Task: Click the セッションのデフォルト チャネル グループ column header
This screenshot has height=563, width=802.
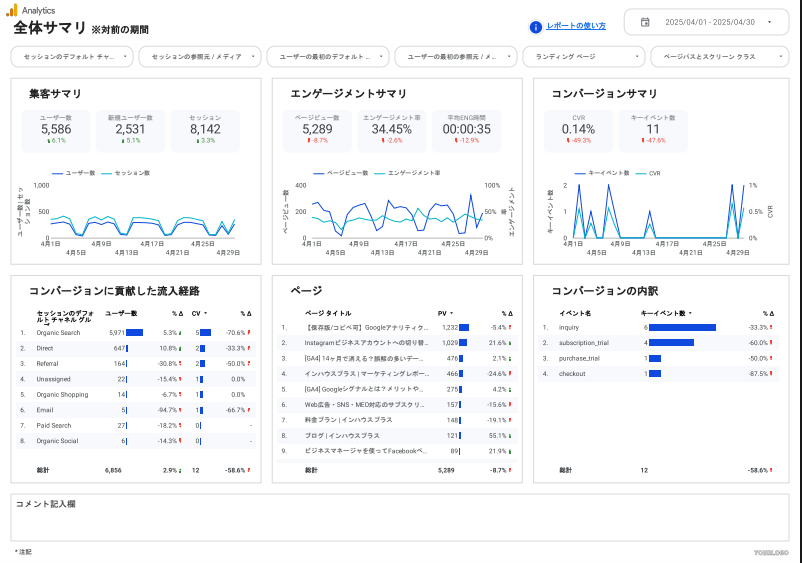Action: [64, 317]
